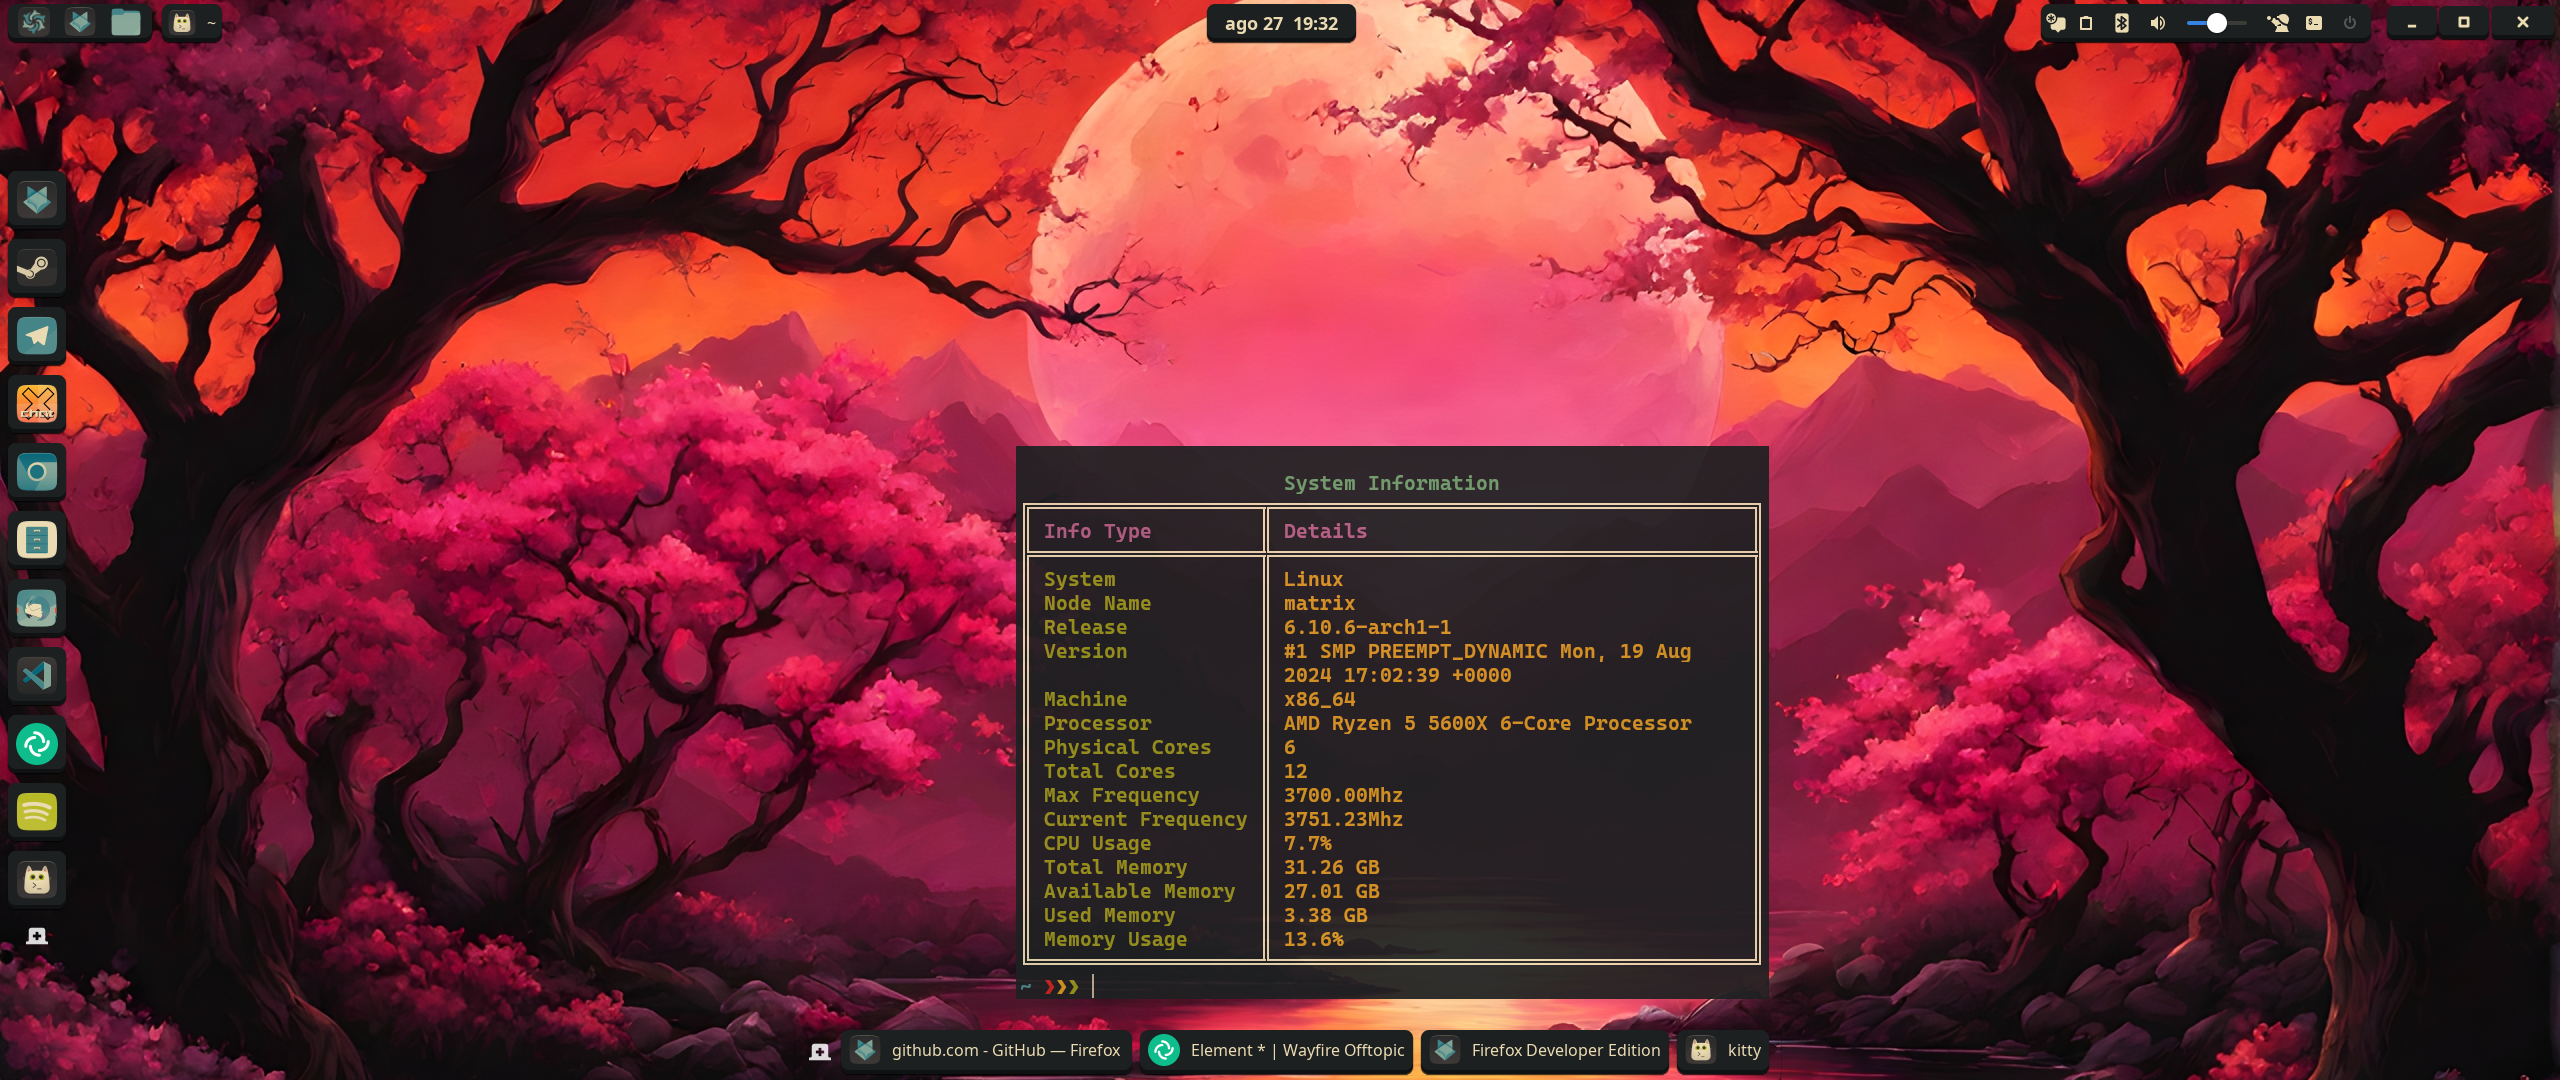The image size is (2560, 1080).
Task: Toggle Bluetooth in the system tray
Action: click(x=2121, y=22)
